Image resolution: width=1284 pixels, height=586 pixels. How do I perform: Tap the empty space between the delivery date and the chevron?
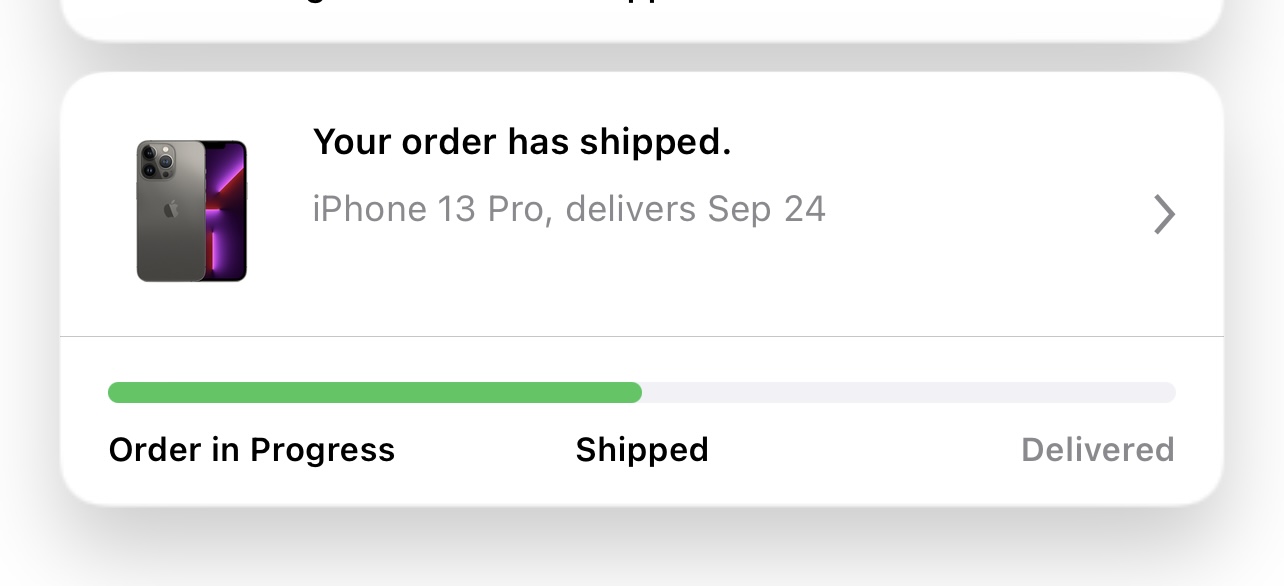coord(990,210)
